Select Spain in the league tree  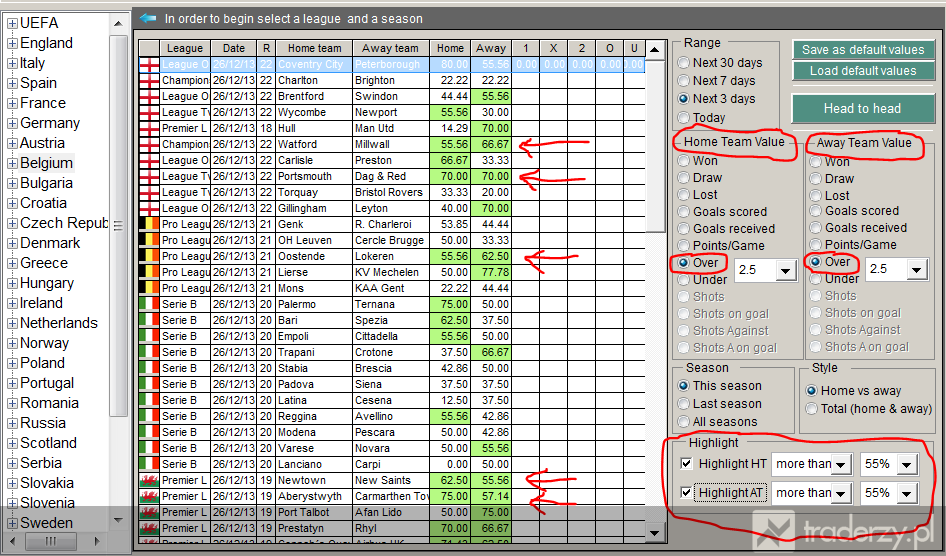[39, 83]
